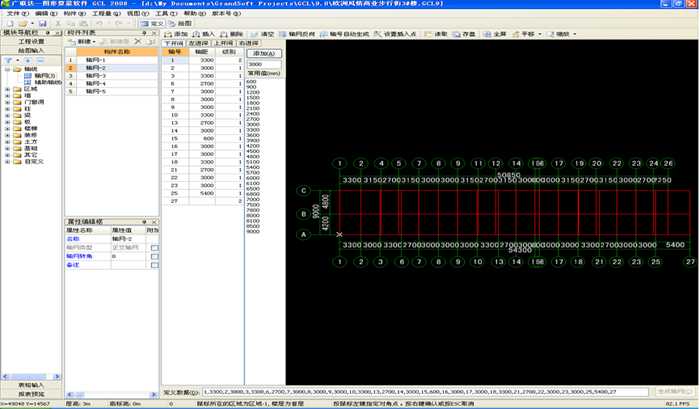The width and height of the screenshot is (700, 409).
Task: Open the 工程量 menu
Action: (106, 13)
